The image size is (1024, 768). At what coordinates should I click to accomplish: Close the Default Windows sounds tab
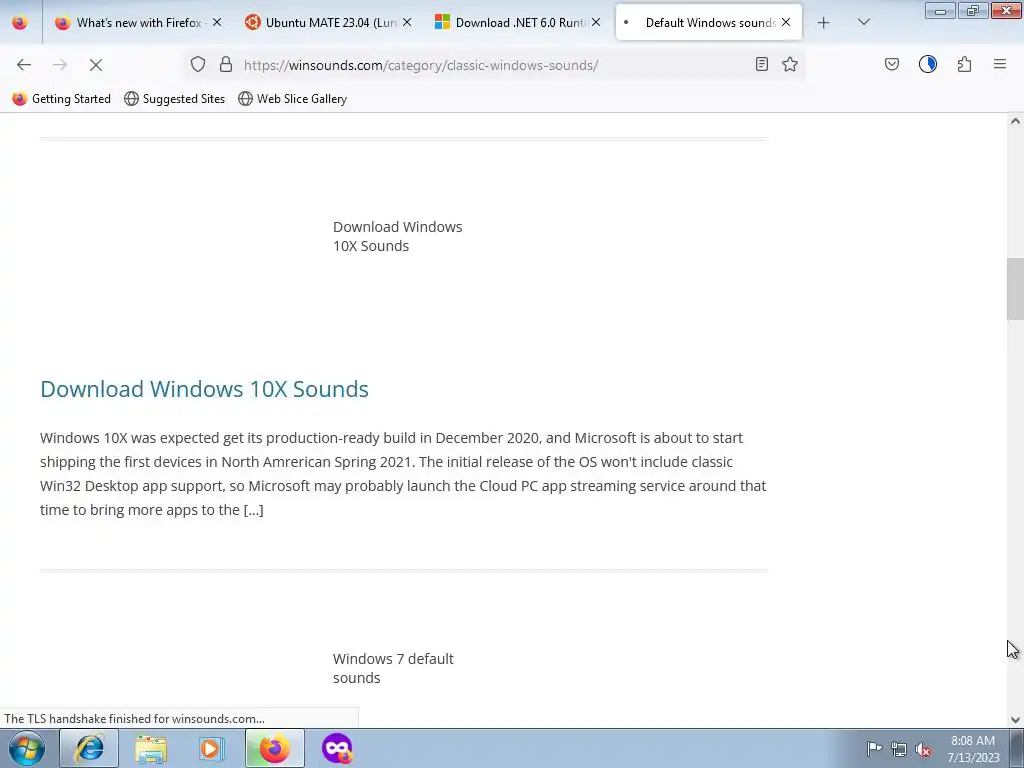(x=786, y=22)
